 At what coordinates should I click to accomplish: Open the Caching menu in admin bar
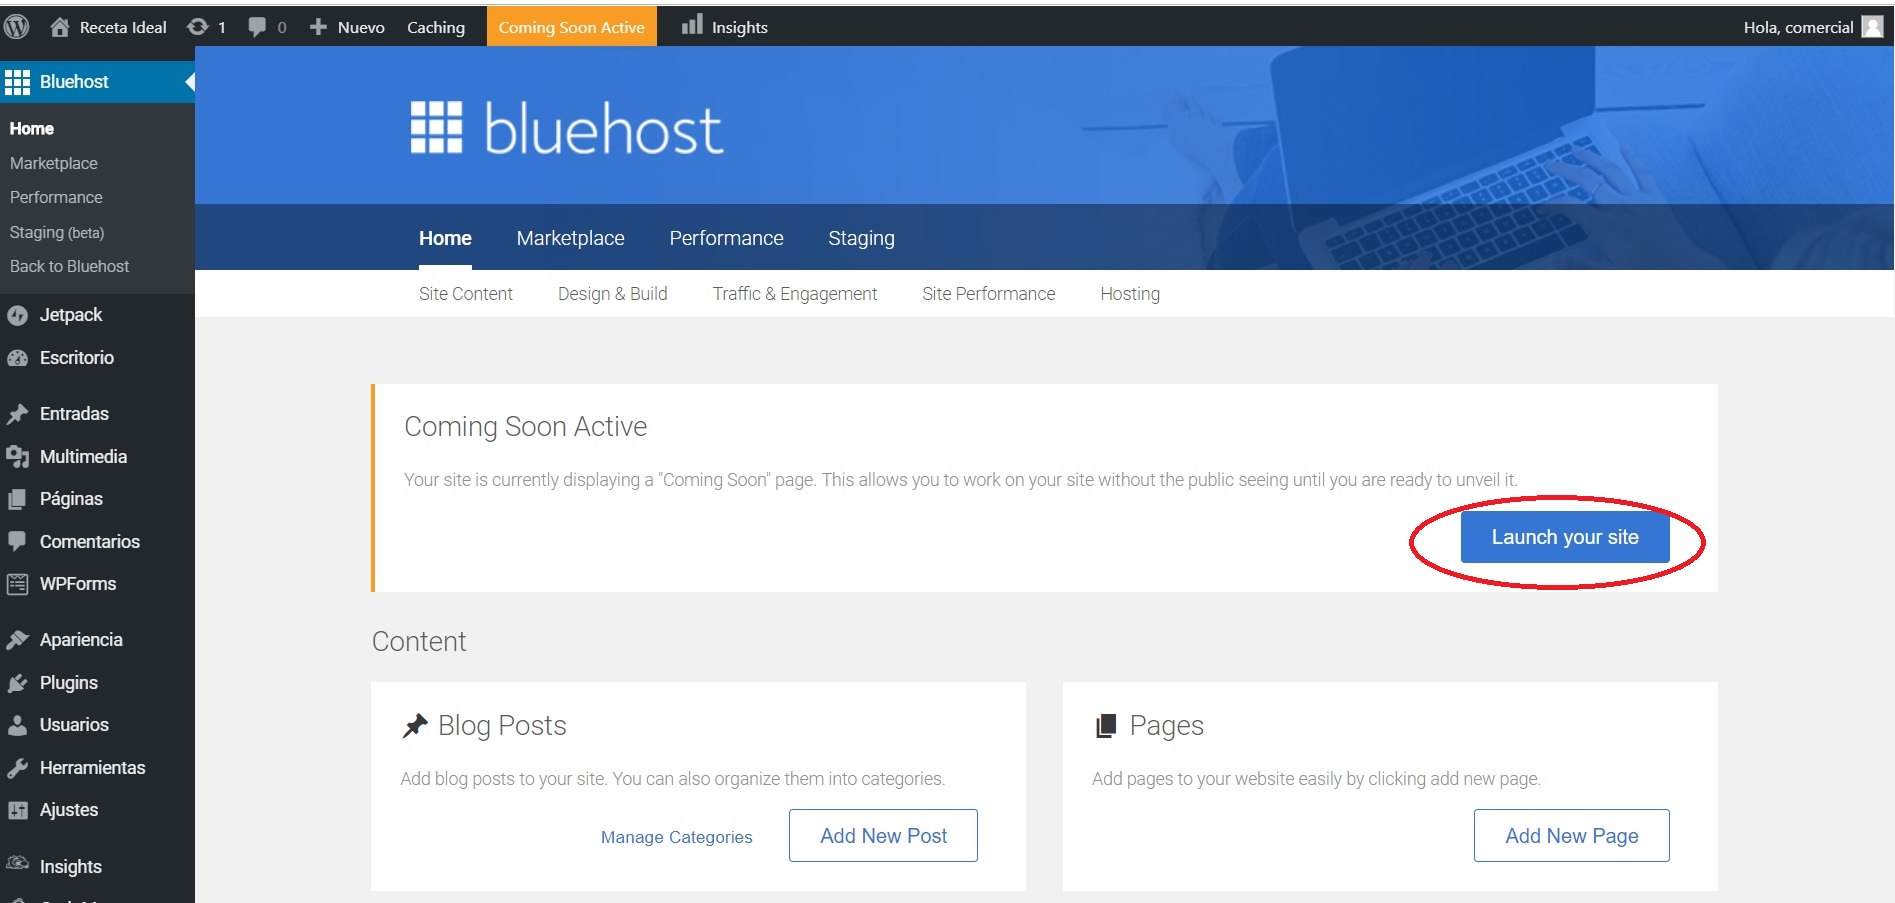435,27
